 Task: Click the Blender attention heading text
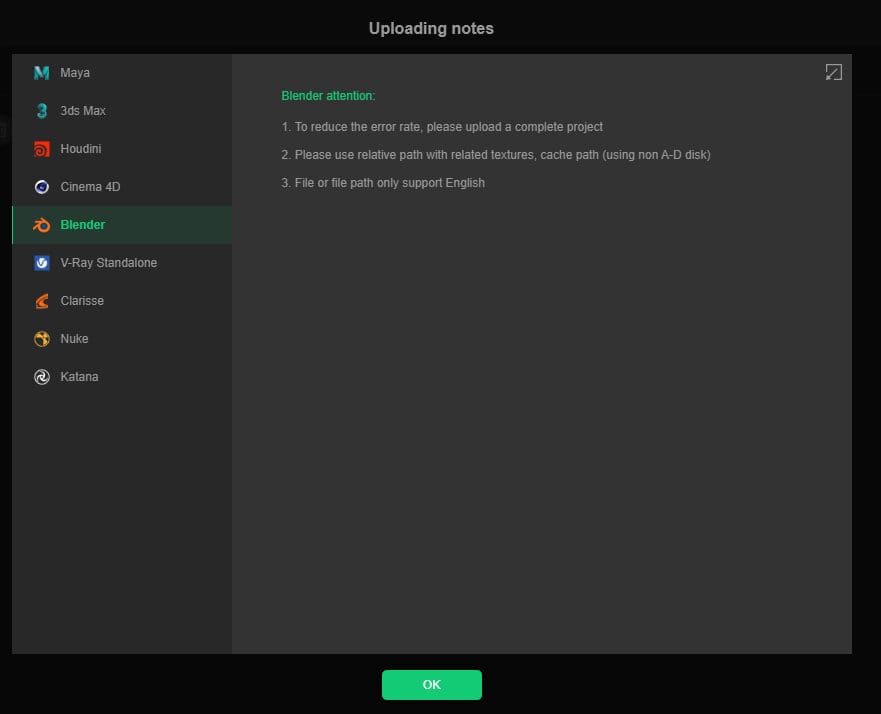(327, 95)
